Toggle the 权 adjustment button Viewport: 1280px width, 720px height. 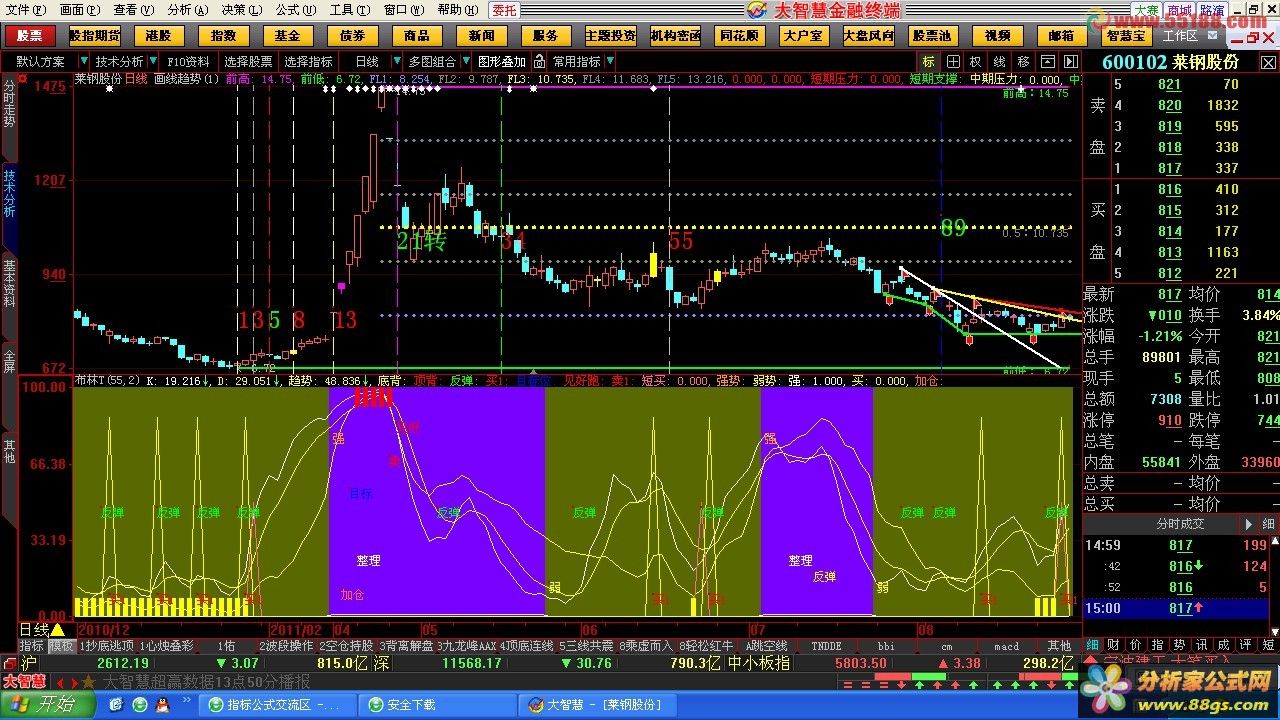pos(976,62)
